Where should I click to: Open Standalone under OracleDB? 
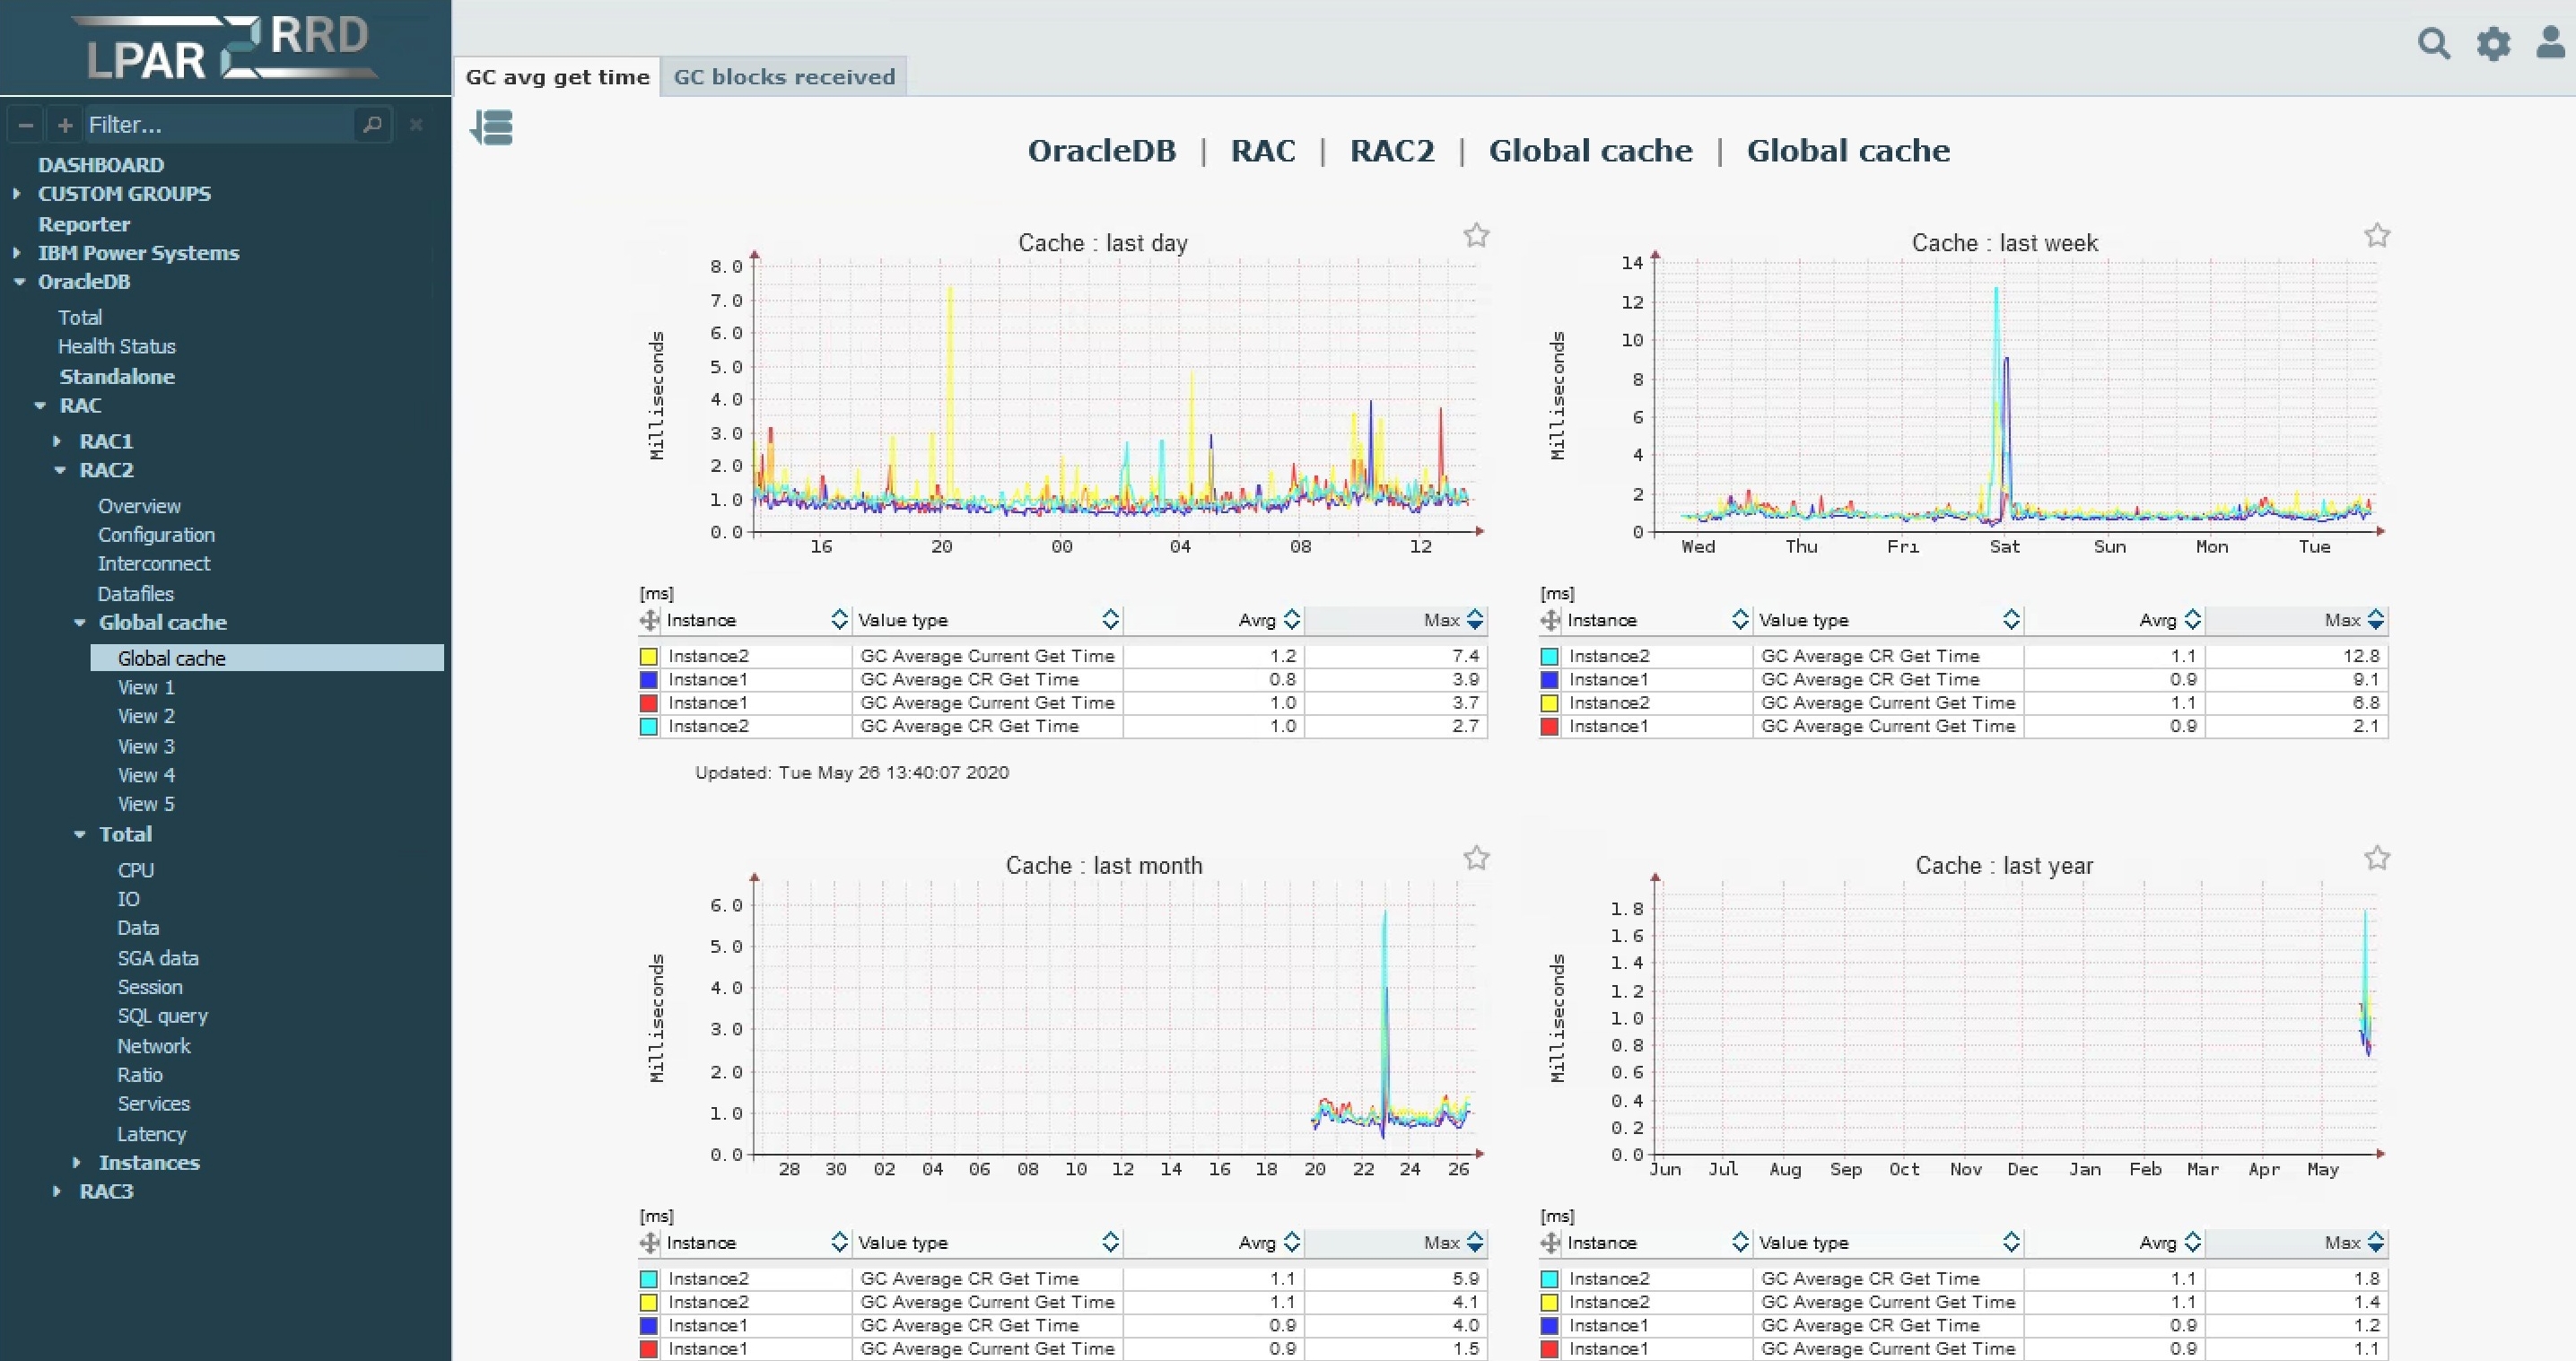[x=117, y=377]
